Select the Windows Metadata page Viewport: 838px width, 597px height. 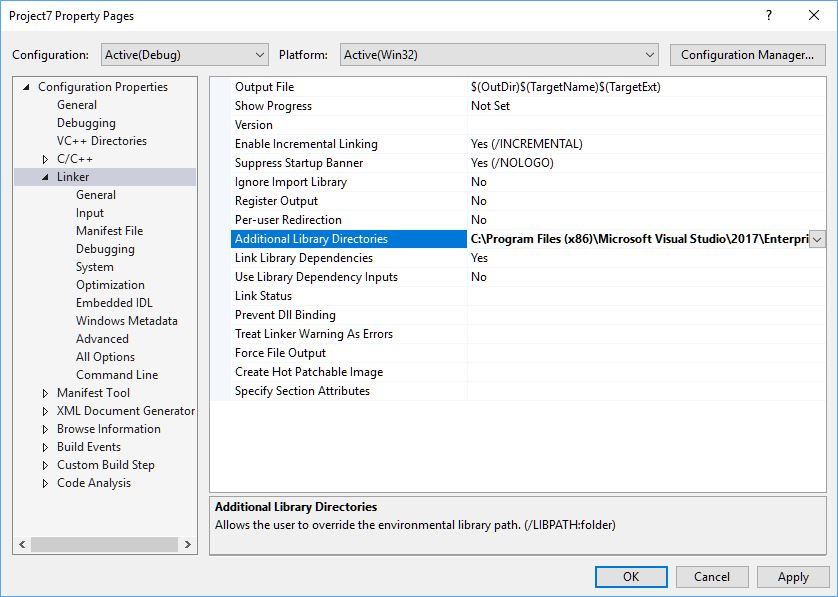click(x=126, y=320)
